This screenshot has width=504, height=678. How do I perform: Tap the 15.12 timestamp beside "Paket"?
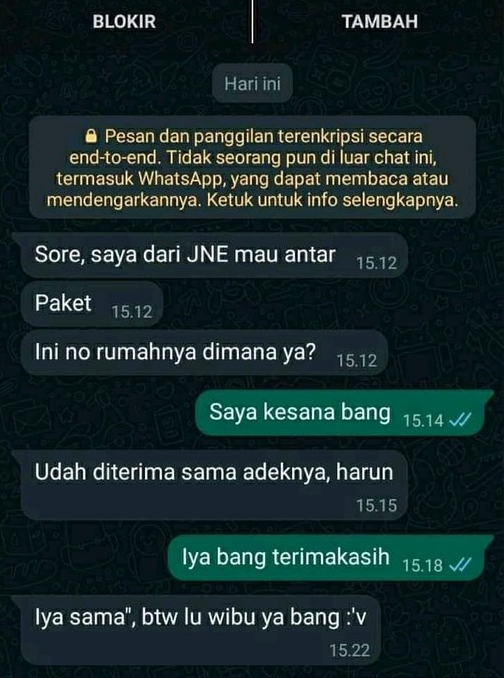(132, 312)
